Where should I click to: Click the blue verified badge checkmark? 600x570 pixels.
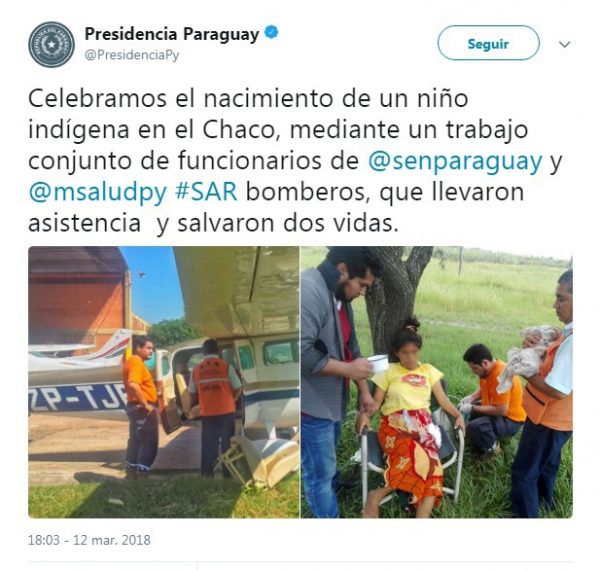272,33
